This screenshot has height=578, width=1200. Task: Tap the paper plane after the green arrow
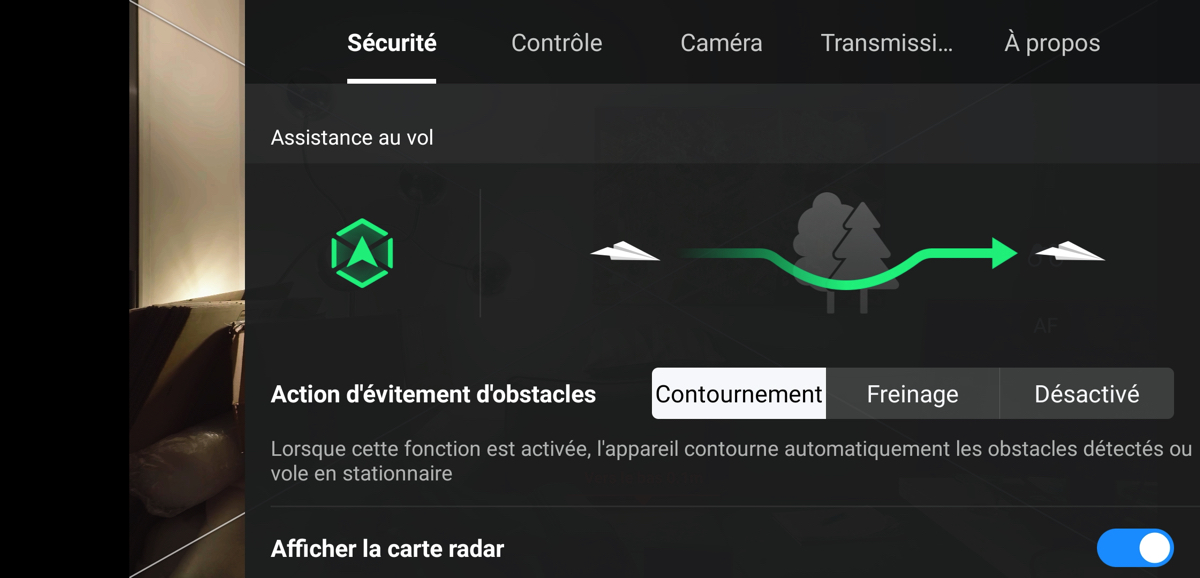tap(1069, 250)
